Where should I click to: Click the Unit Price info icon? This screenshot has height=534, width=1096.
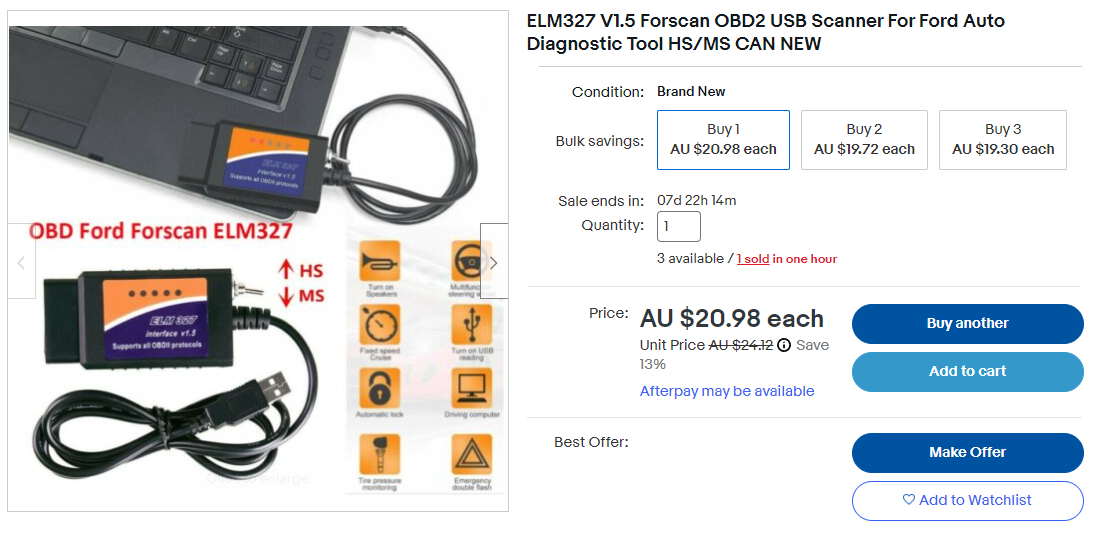pyautogui.click(x=784, y=345)
